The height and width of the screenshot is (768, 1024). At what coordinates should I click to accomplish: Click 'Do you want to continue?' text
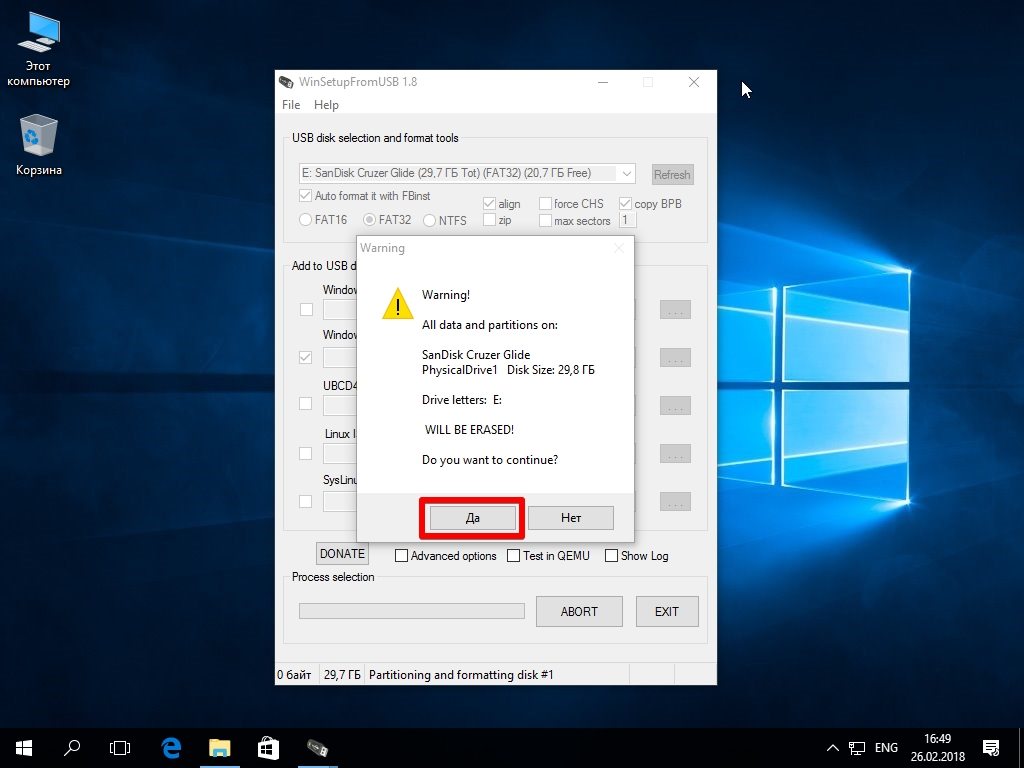tap(490, 460)
